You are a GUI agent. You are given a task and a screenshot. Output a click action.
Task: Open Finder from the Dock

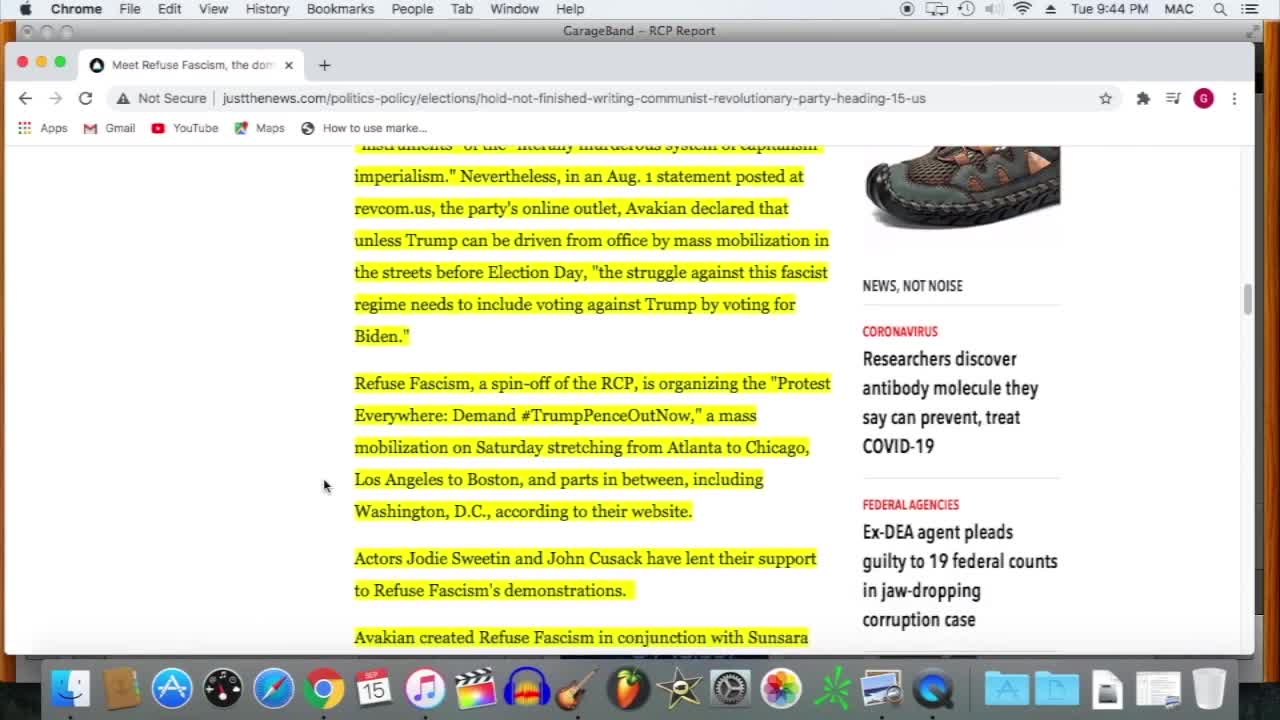coord(70,688)
